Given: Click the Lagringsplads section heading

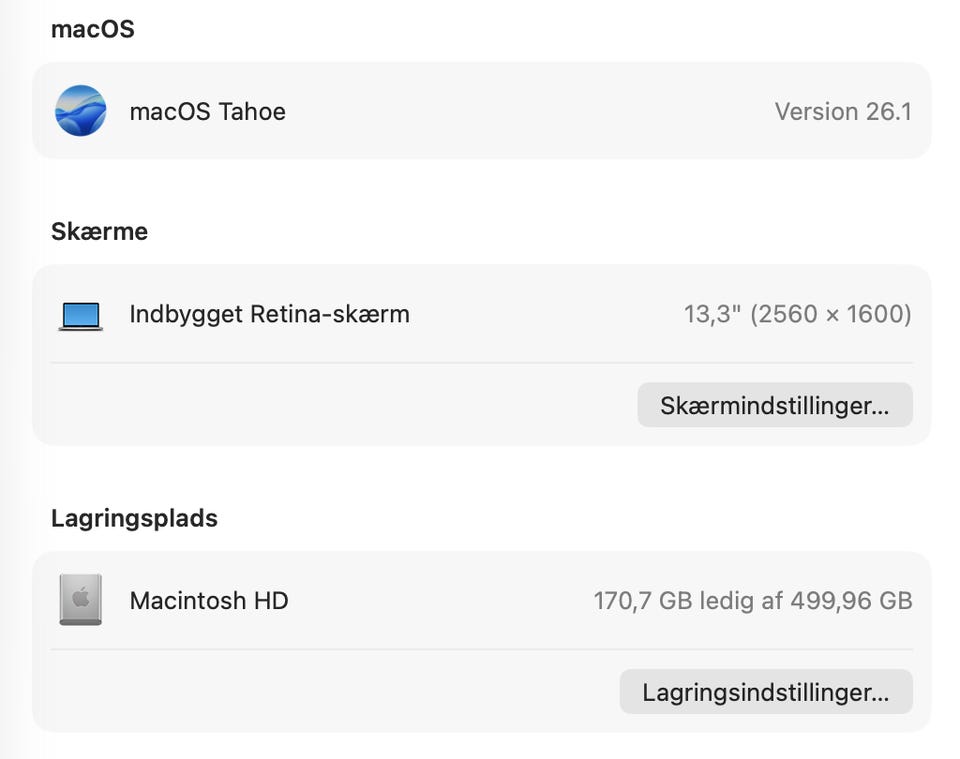Looking at the screenshot, I should click(134, 518).
